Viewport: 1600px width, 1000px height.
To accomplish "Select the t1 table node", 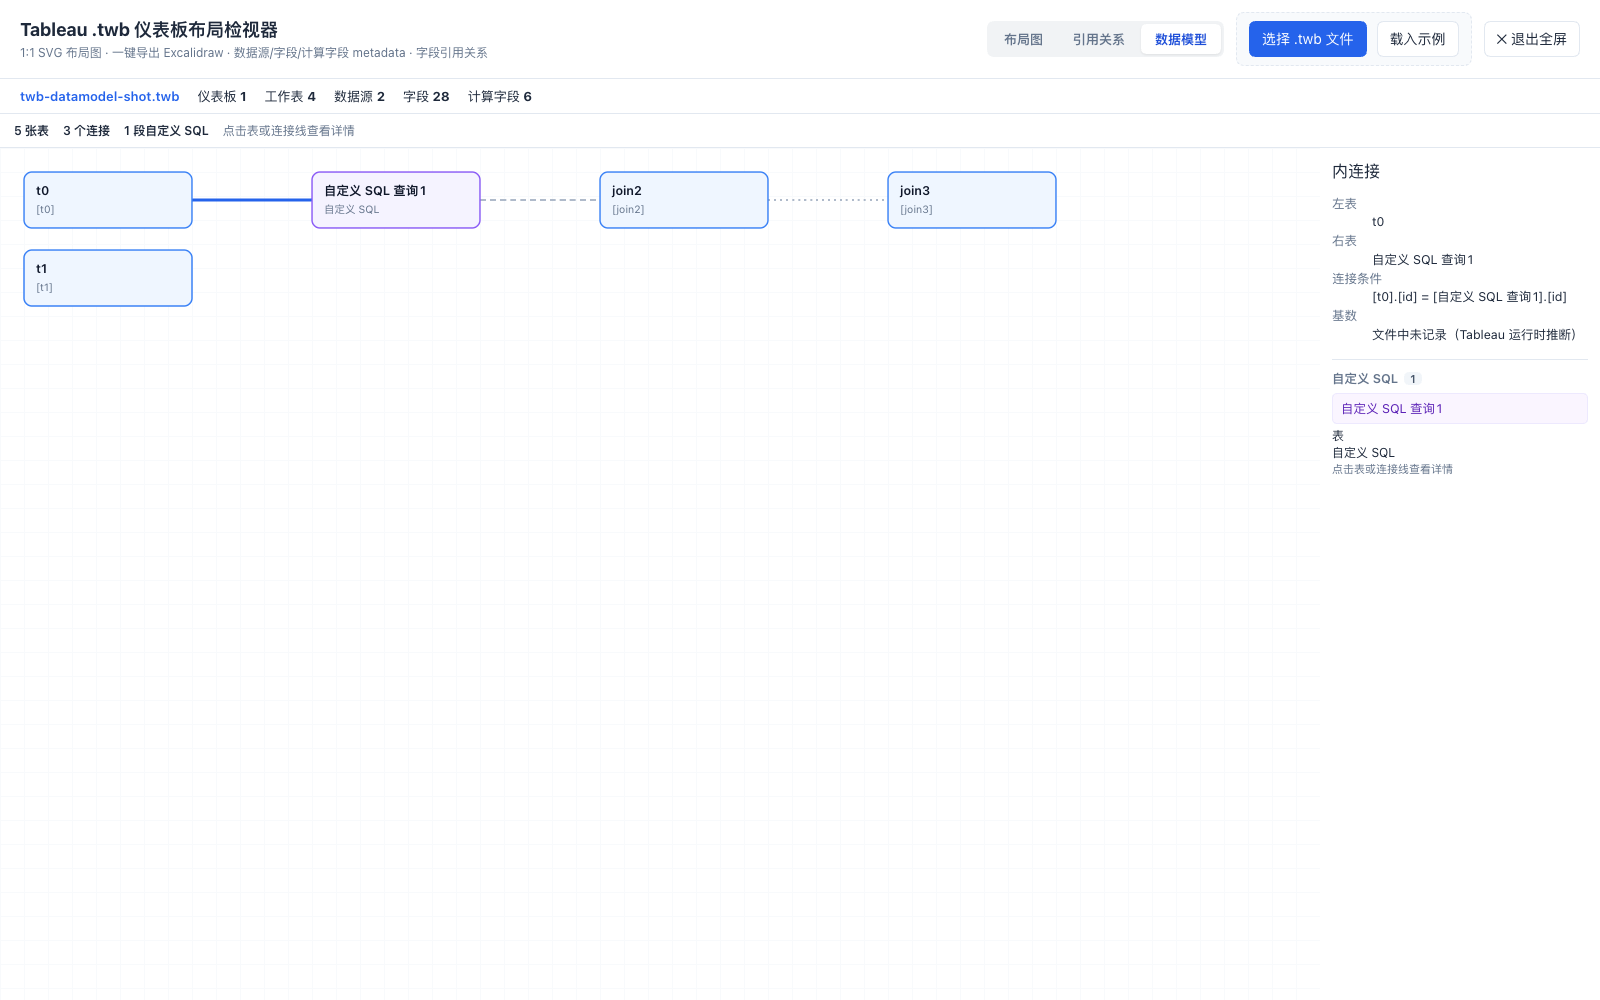I will click(x=108, y=278).
